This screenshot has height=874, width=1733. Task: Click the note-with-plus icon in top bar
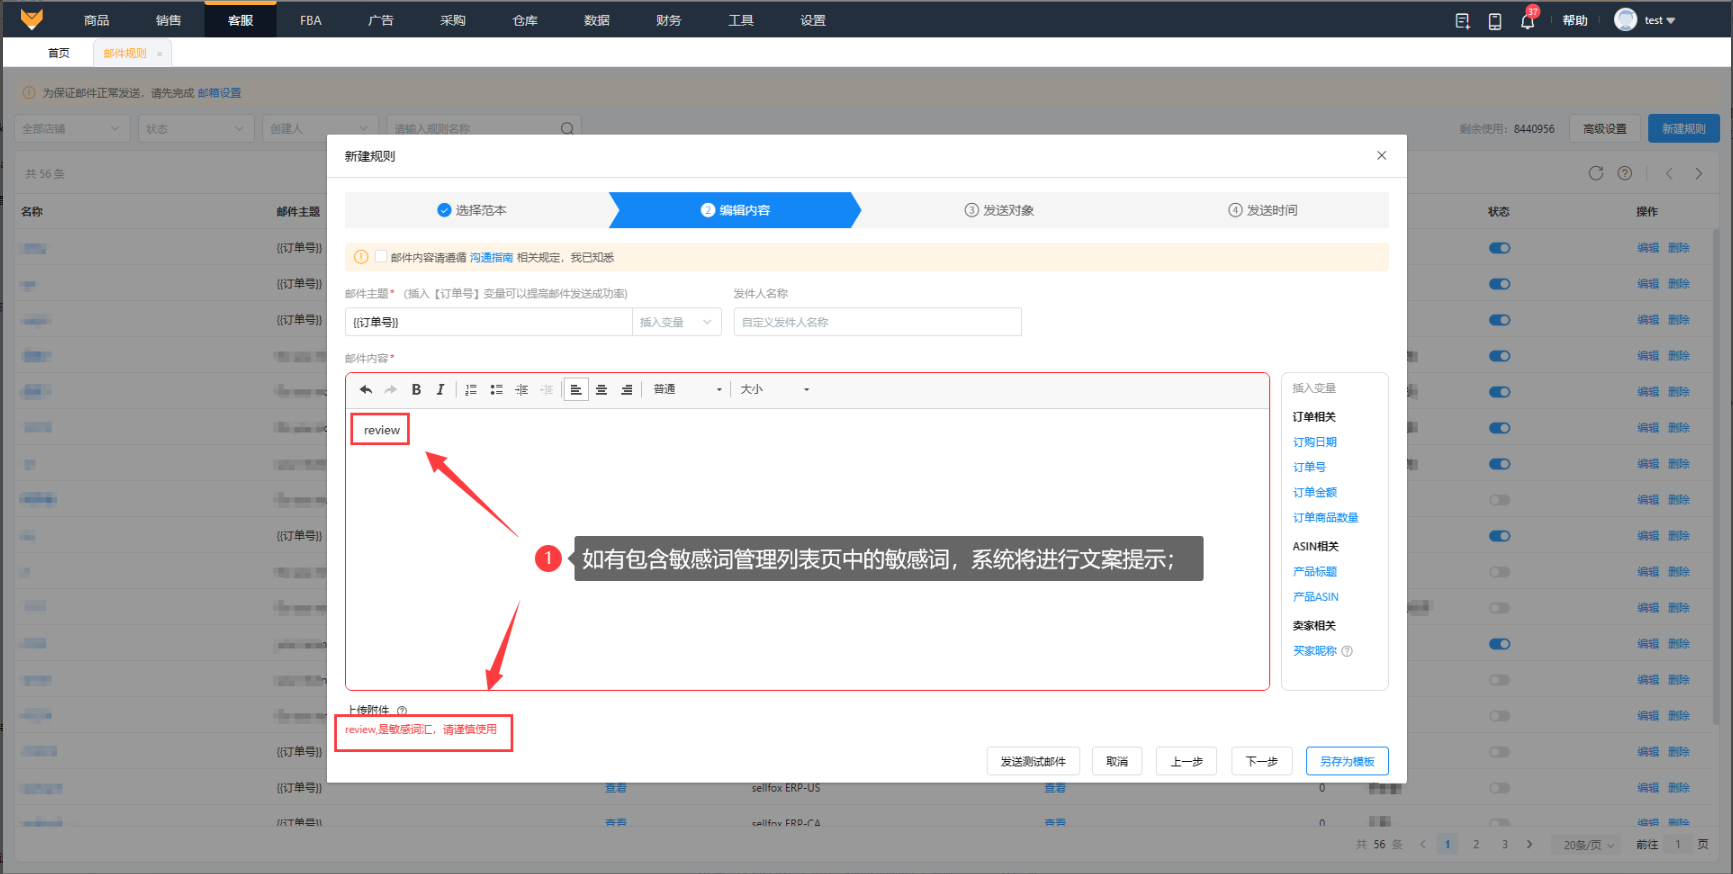point(1462,21)
